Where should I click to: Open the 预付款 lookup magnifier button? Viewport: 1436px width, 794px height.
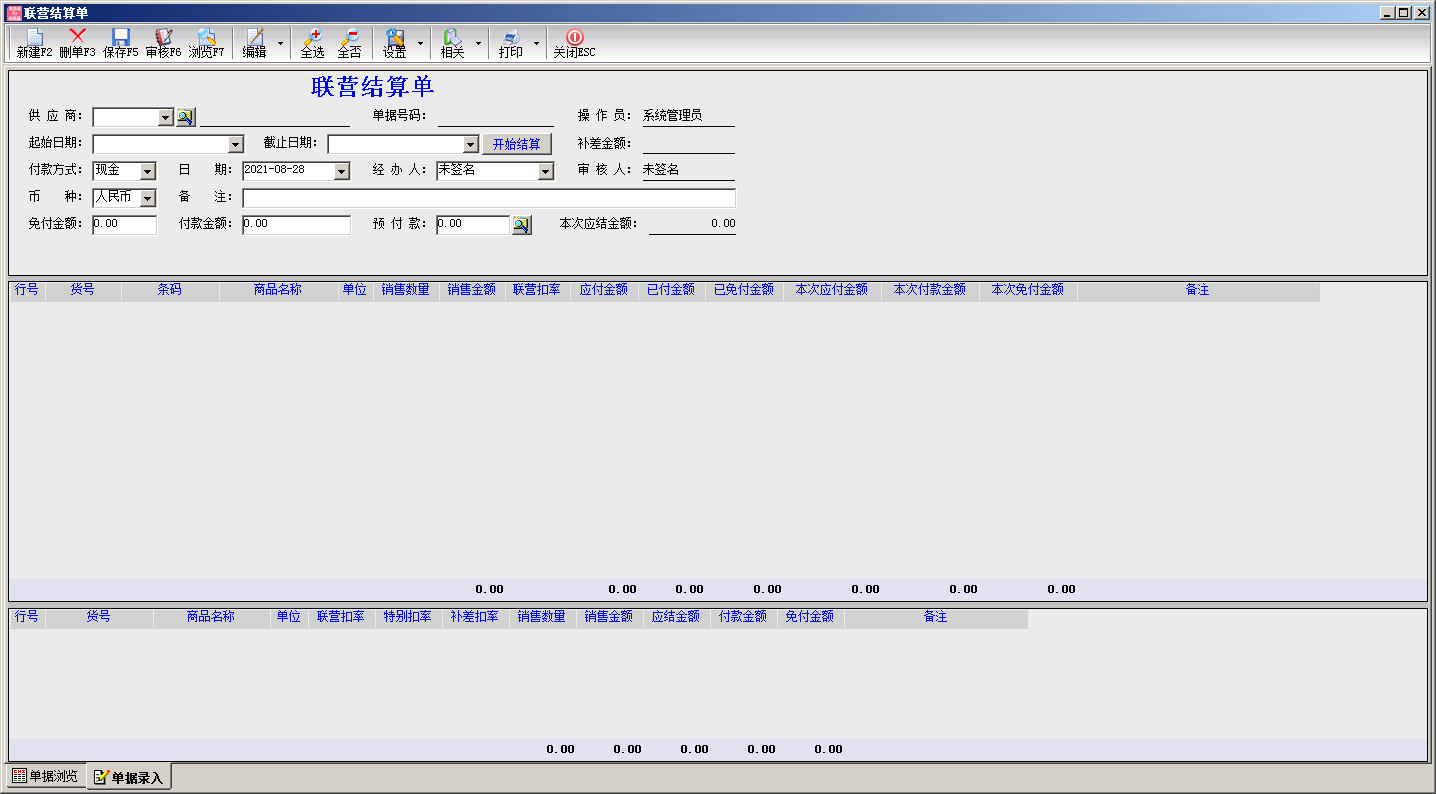click(x=521, y=225)
